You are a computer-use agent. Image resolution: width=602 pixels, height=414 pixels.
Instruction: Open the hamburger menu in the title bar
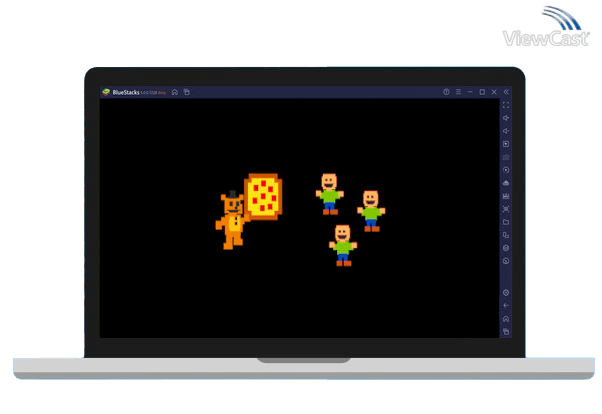[x=458, y=92]
